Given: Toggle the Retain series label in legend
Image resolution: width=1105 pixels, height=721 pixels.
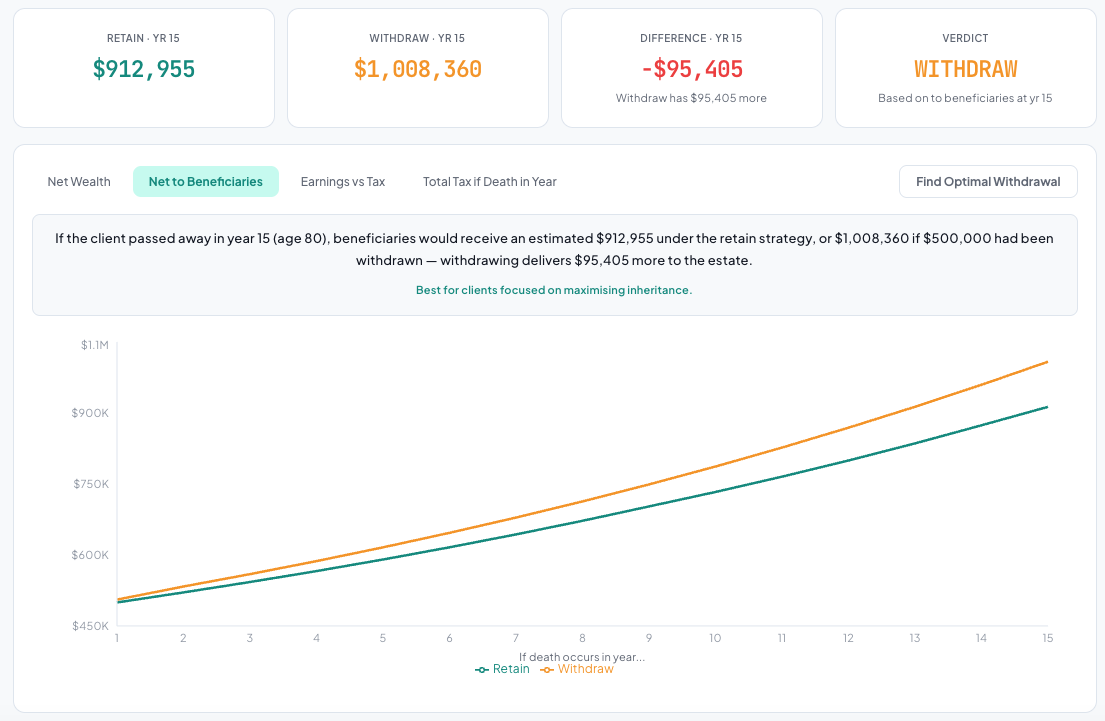Looking at the screenshot, I should click(511, 669).
